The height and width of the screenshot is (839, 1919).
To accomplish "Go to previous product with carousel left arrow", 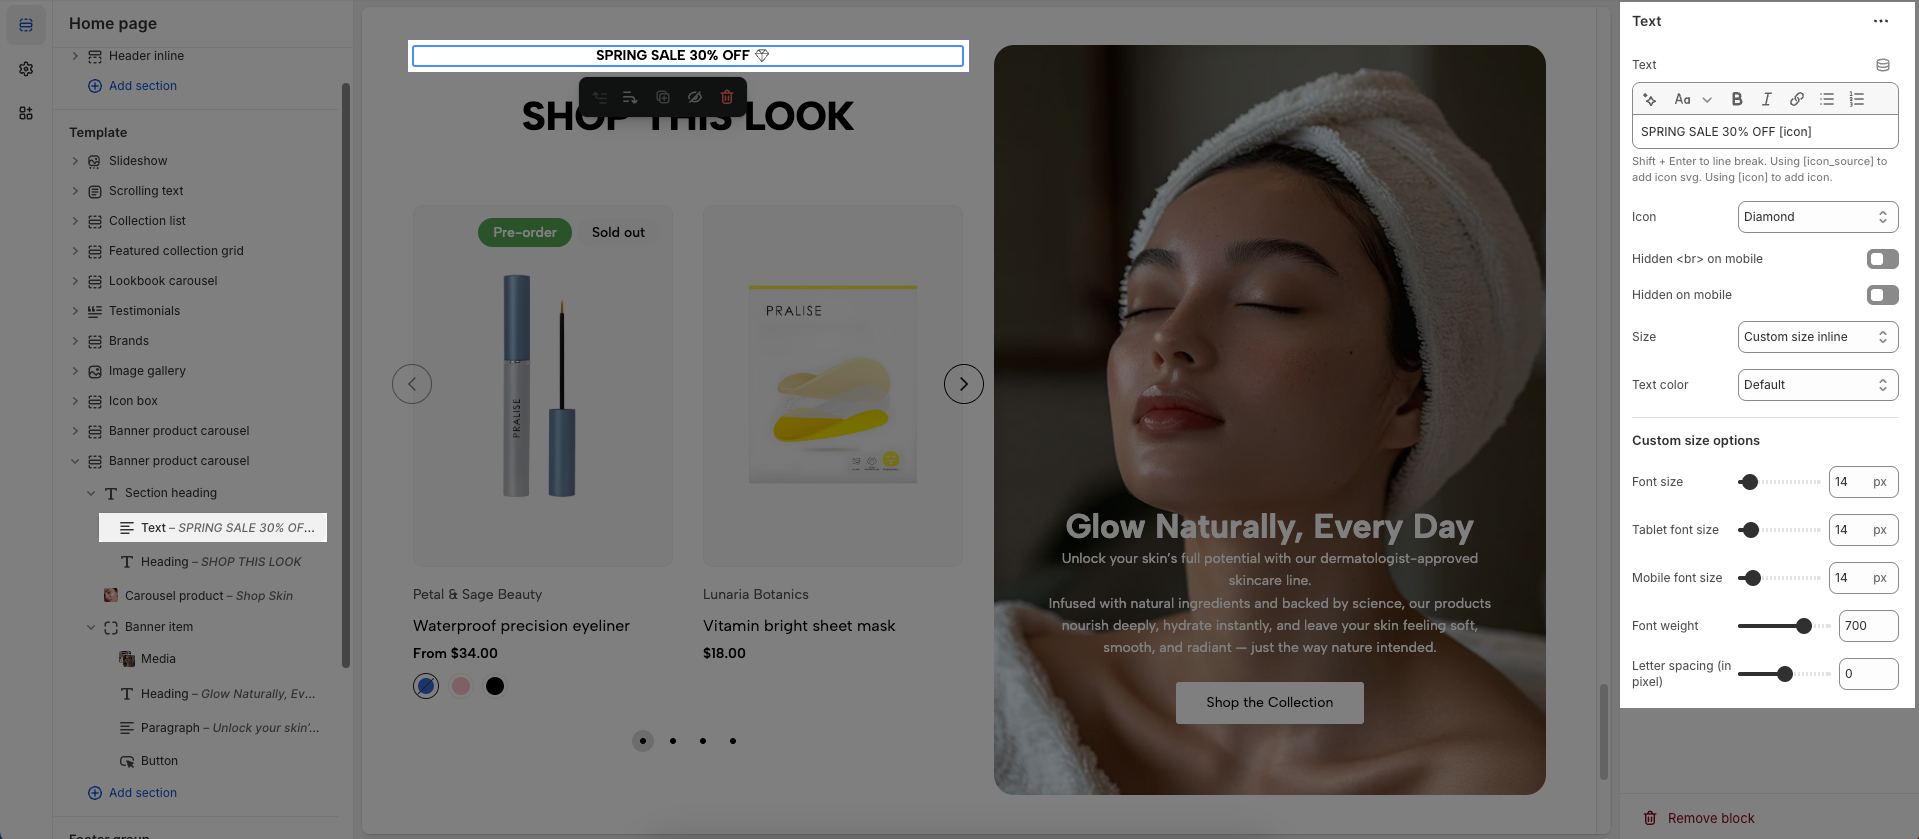I will (412, 384).
